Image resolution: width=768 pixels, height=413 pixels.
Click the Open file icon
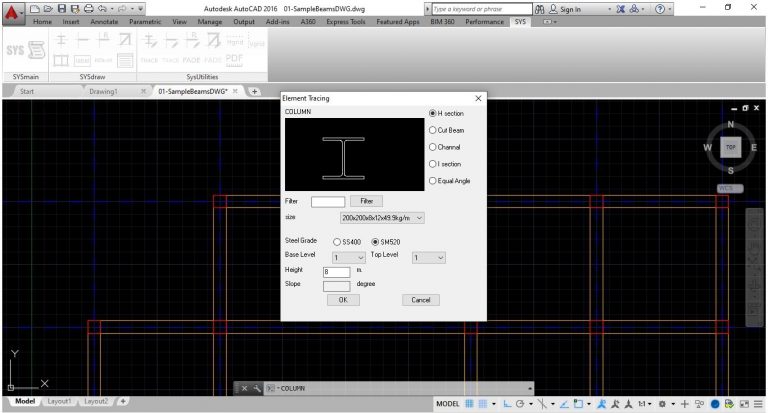(x=48, y=8)
